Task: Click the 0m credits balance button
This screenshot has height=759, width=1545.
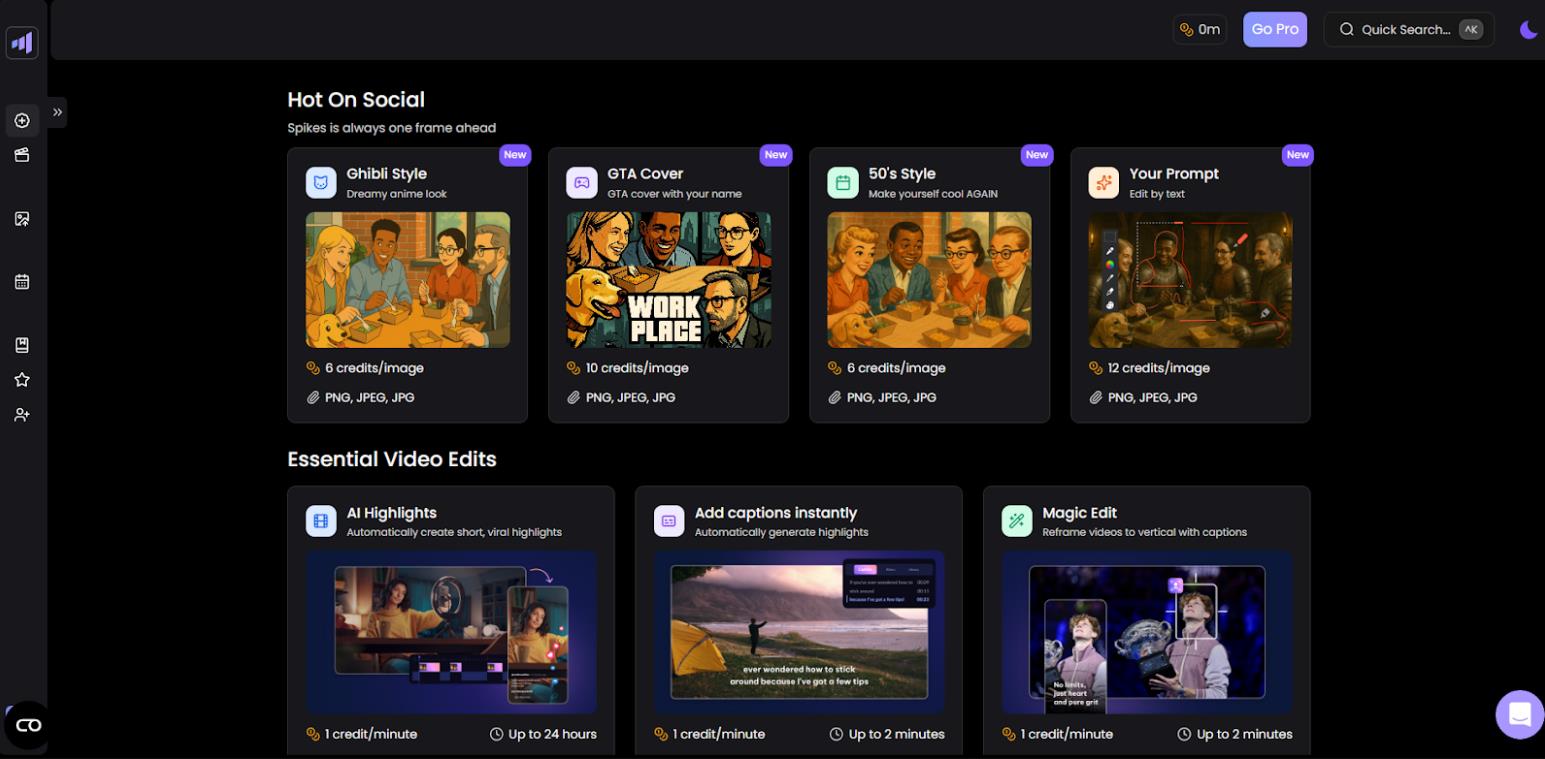Action: pos(1200,29)
